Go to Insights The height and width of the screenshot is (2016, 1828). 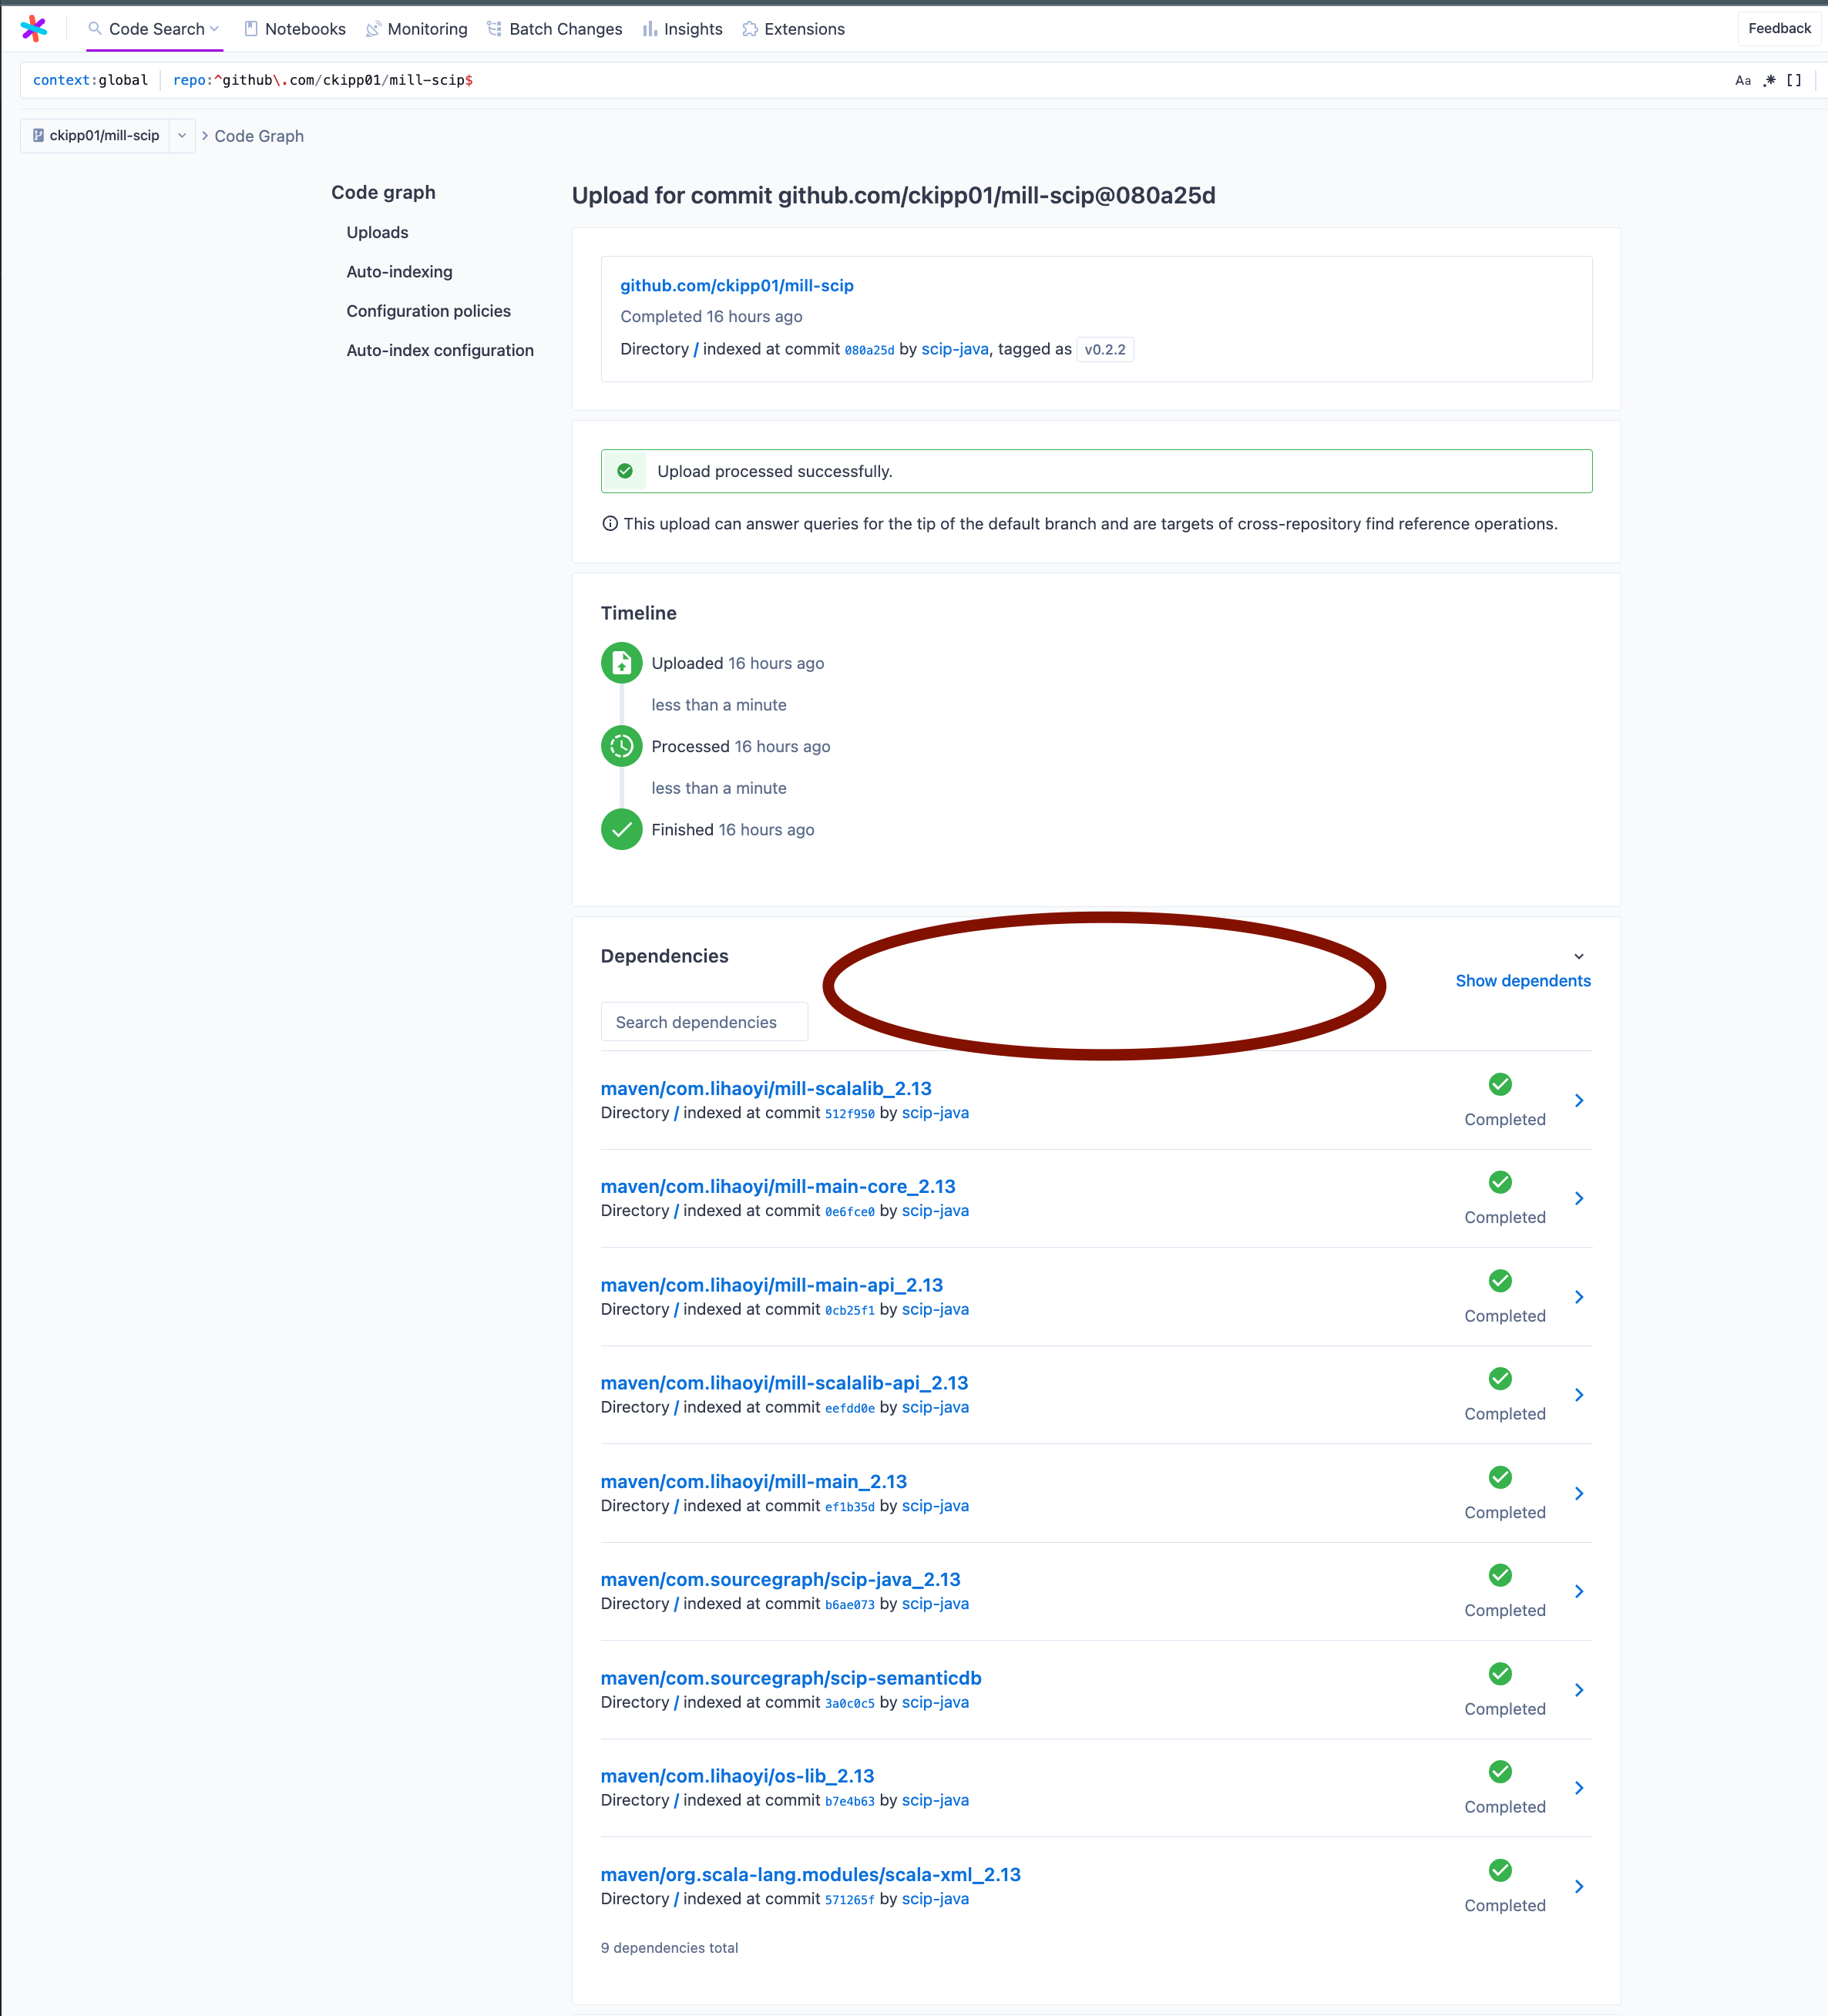pyautogui.click(x=683, y=29)
